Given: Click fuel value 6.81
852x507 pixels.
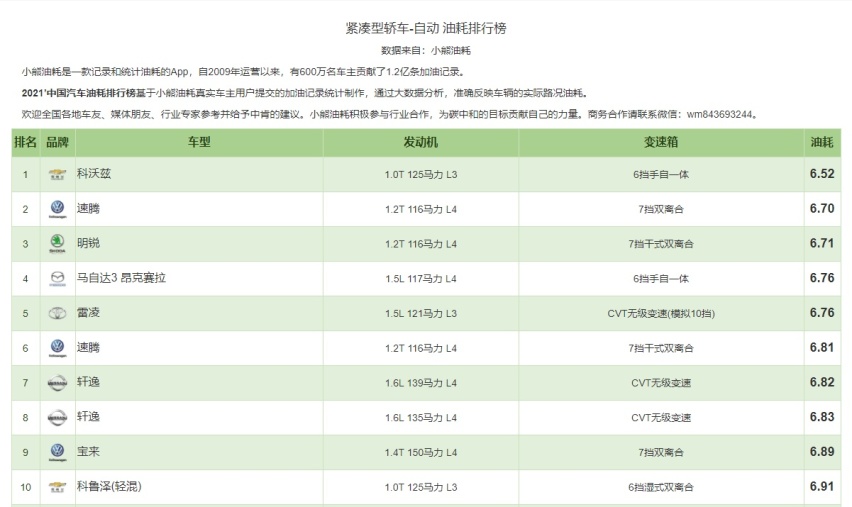Looking at the screenshot, I should coord(822,348).
